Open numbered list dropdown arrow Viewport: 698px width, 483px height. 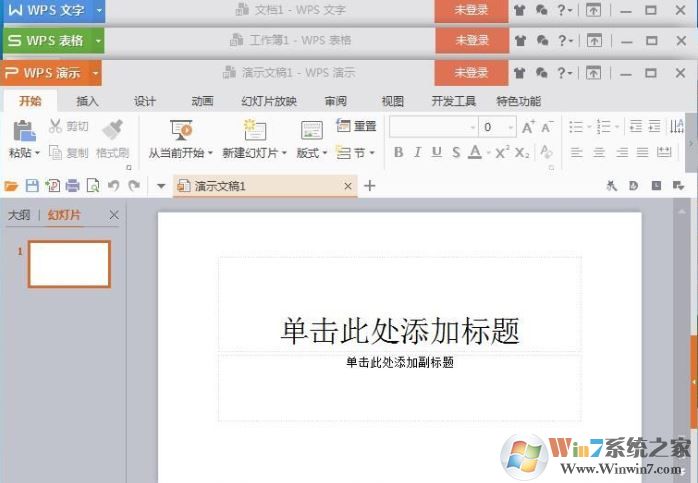(617, 127)
